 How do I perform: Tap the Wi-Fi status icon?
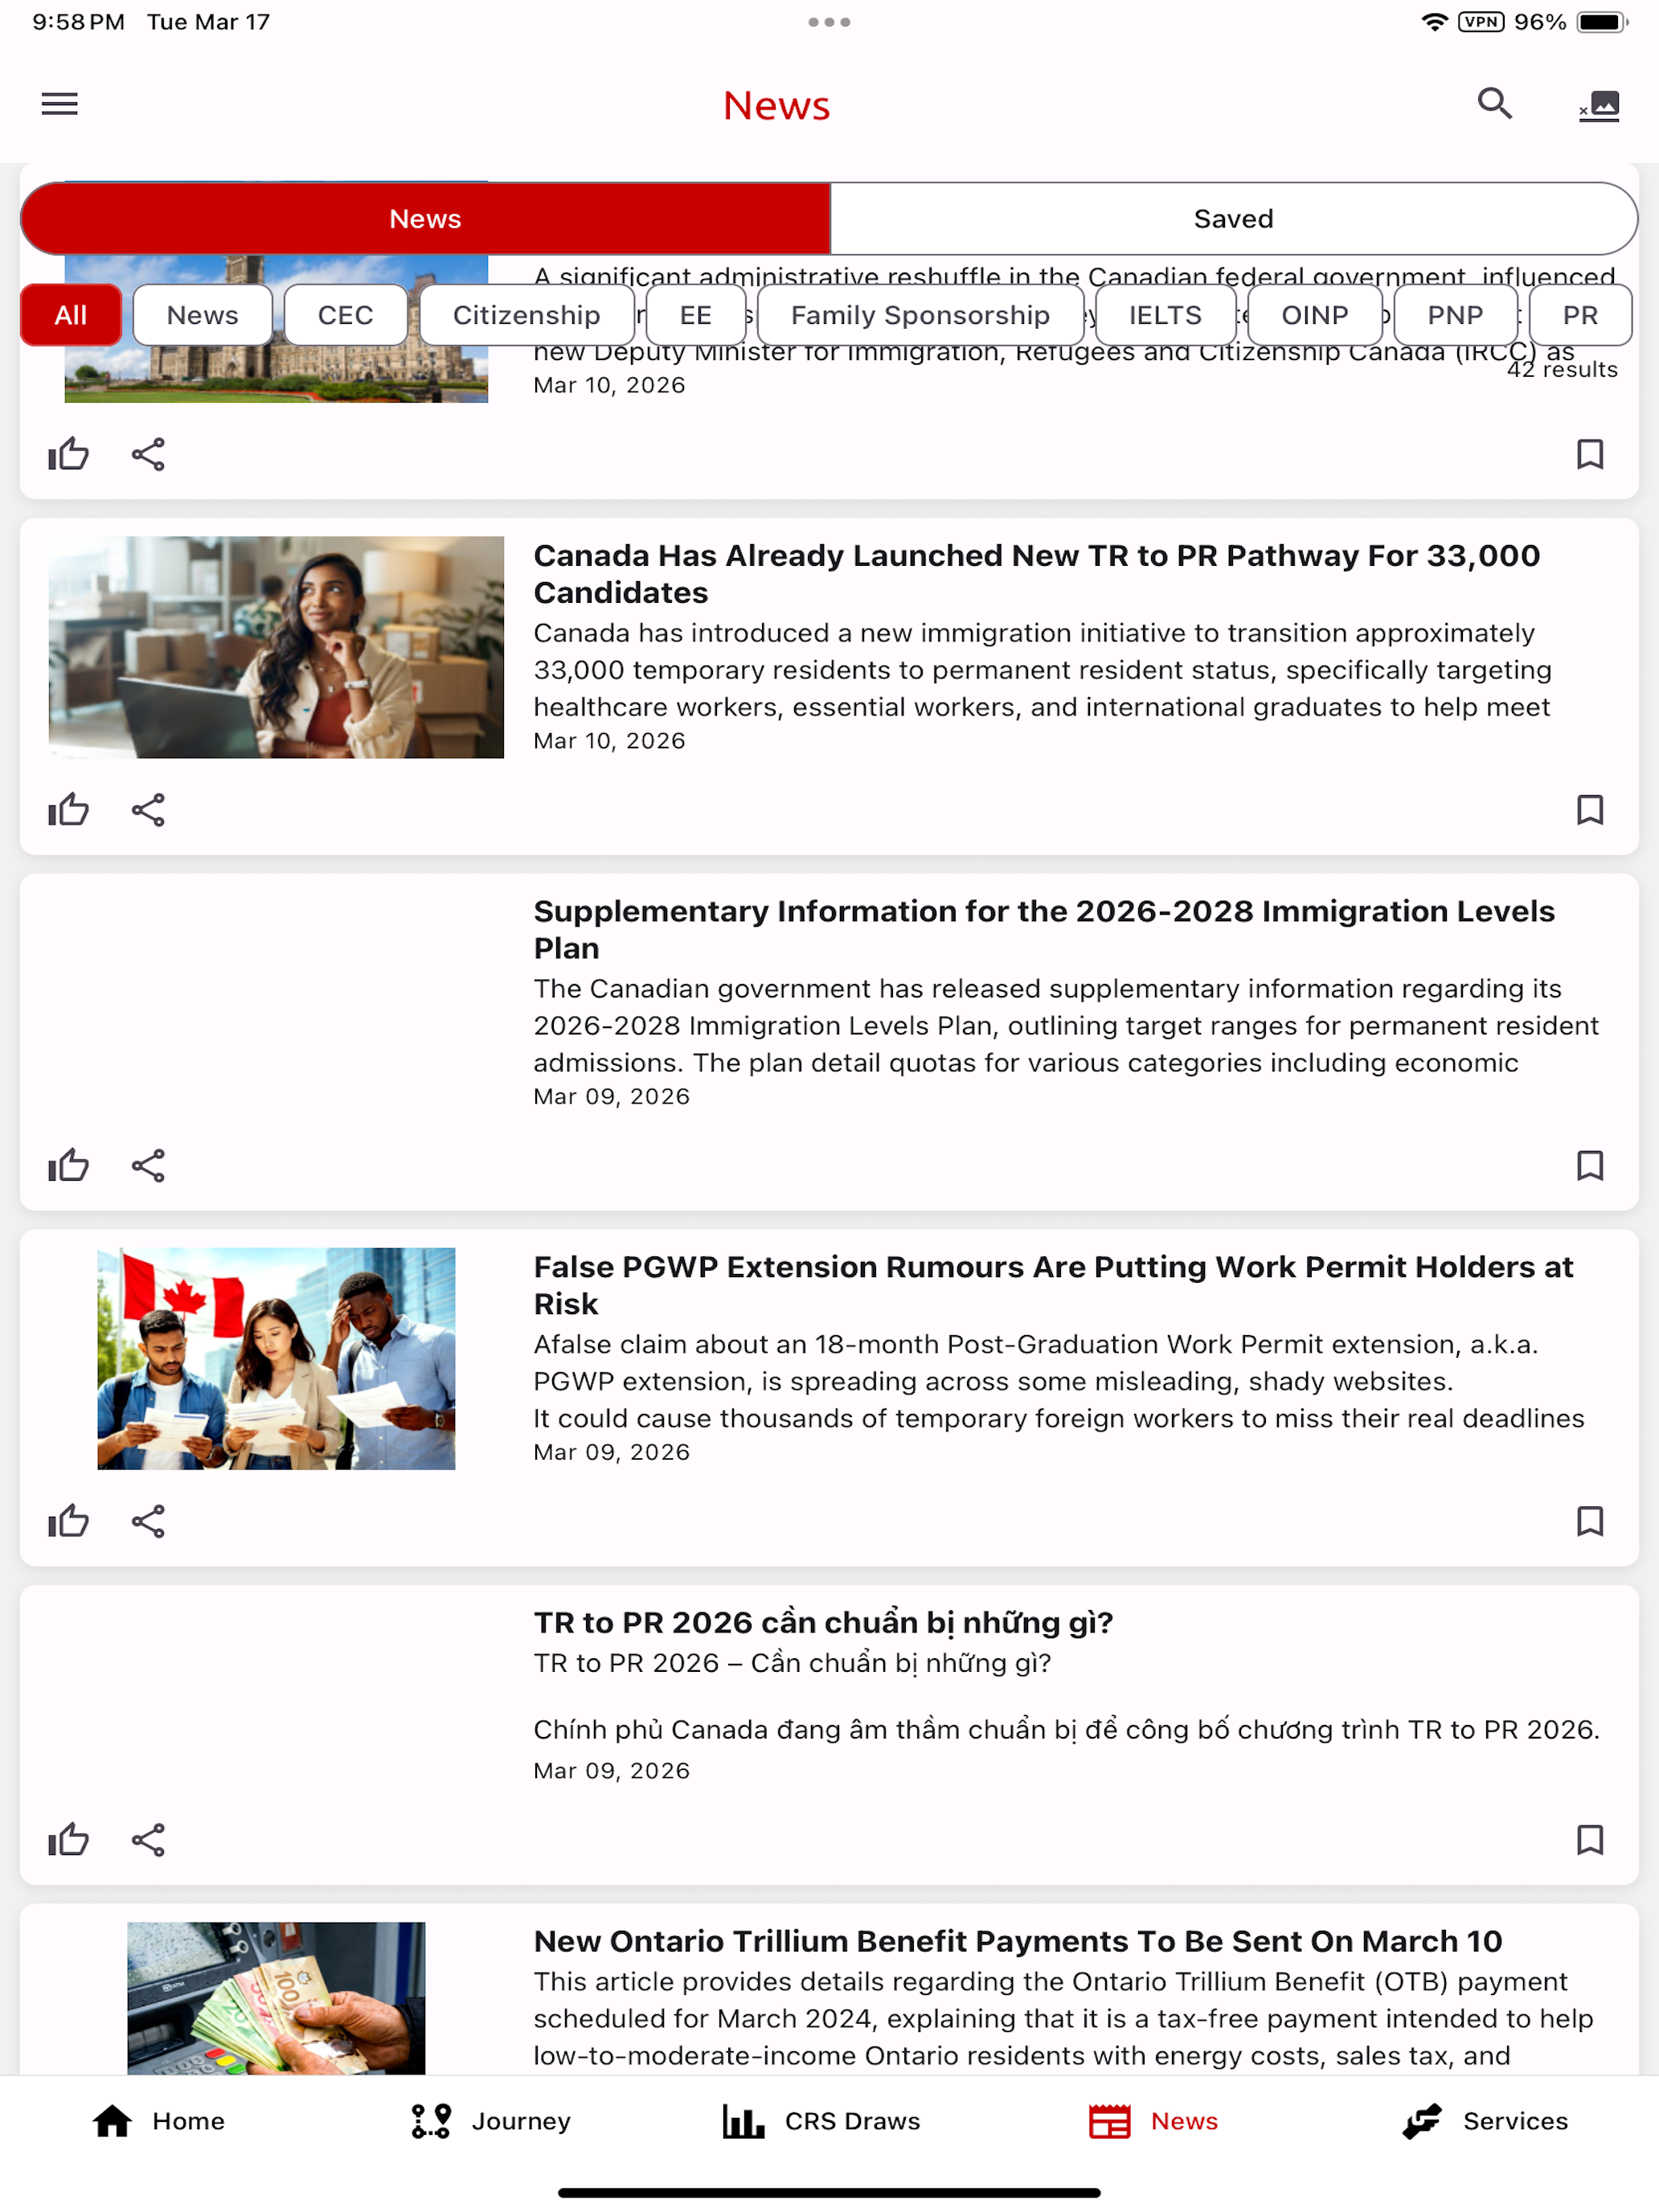click(x=1435, y=22)
